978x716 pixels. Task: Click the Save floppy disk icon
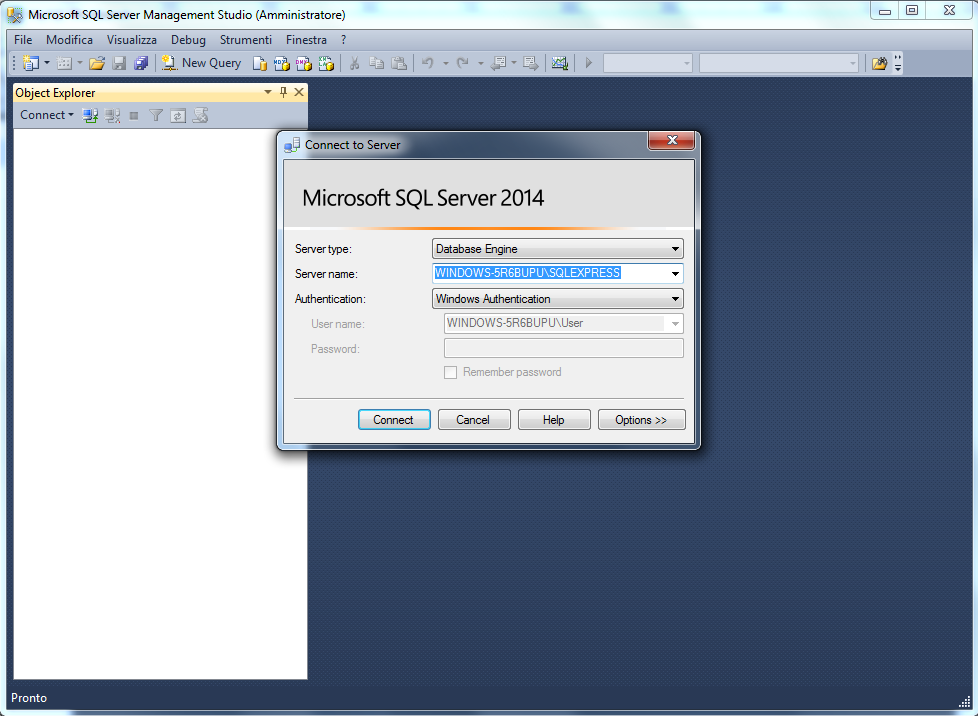pos(119,63)
